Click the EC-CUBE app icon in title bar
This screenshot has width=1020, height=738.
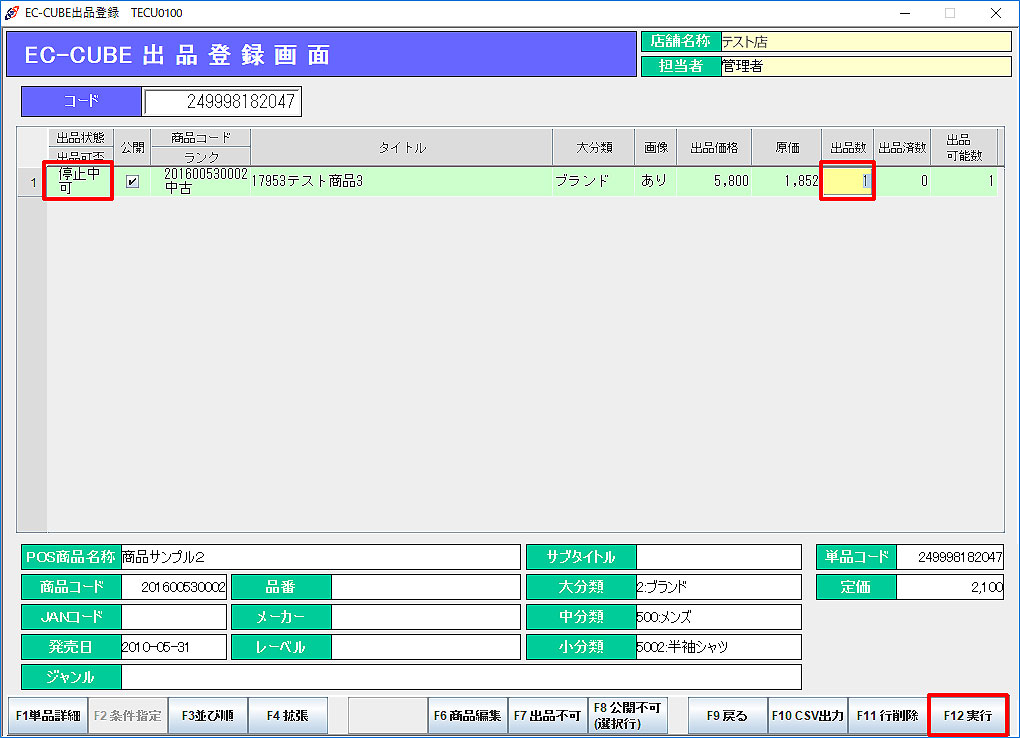(x=12, y=13)
